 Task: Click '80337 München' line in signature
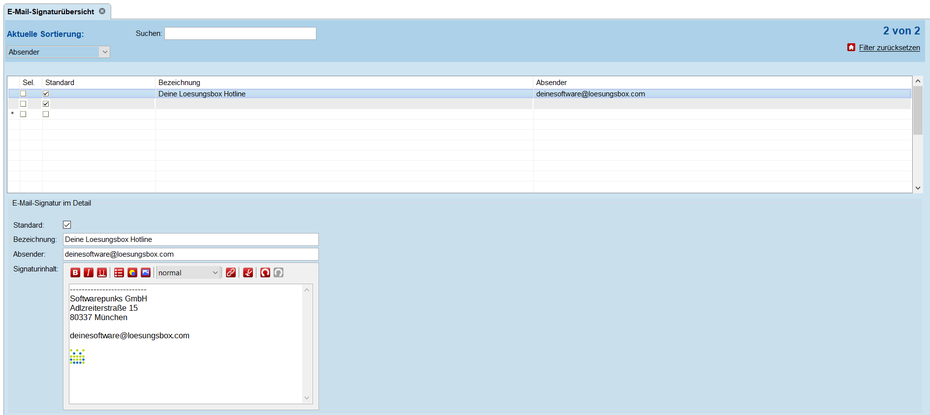tap(98, 318)
